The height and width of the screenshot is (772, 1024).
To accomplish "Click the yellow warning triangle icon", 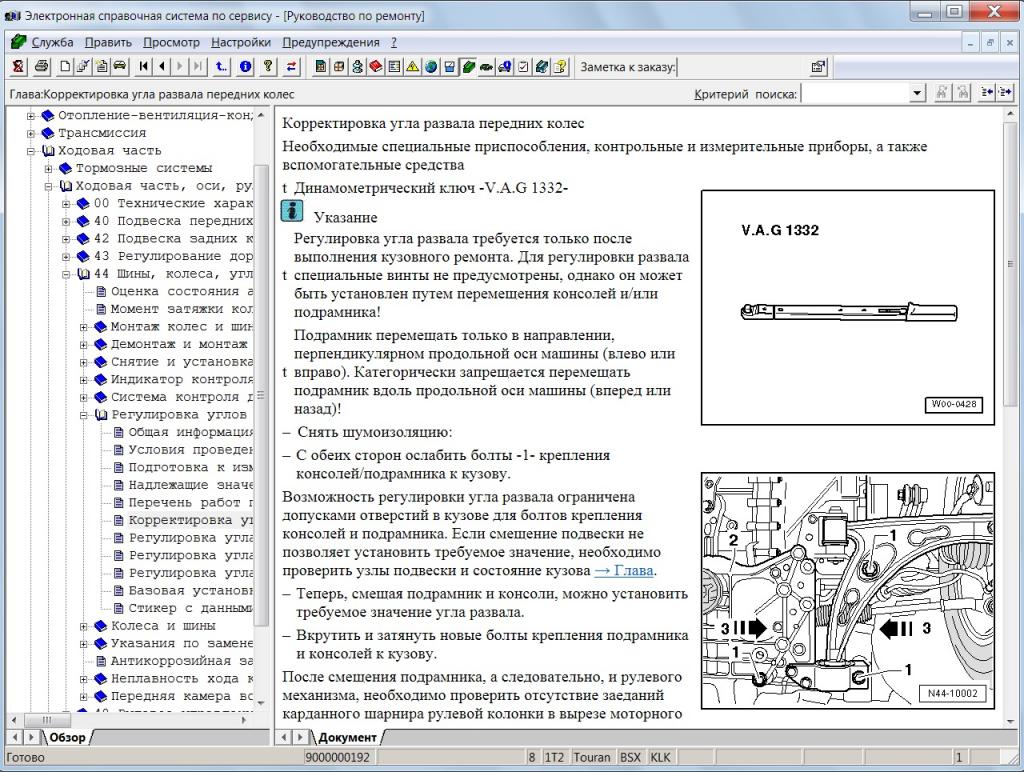I will pyautogui.click(x=412, y=67).
